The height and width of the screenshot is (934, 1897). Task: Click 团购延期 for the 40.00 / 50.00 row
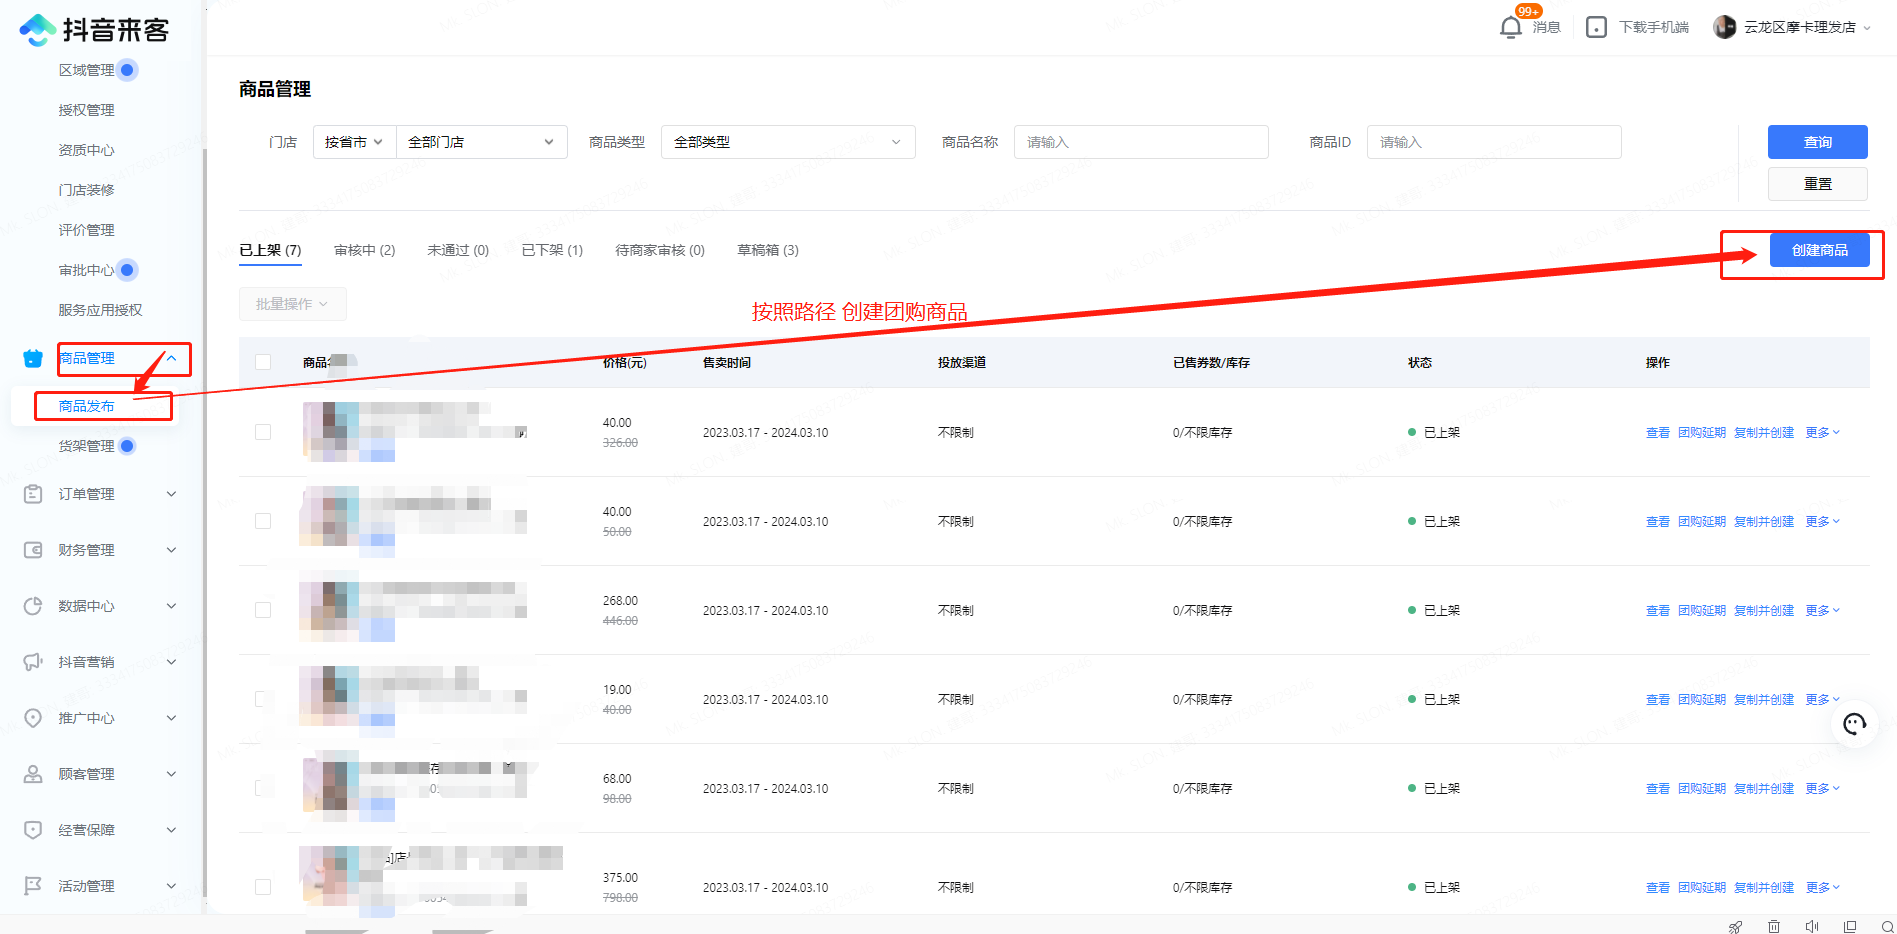click(x=1701, y=521)
